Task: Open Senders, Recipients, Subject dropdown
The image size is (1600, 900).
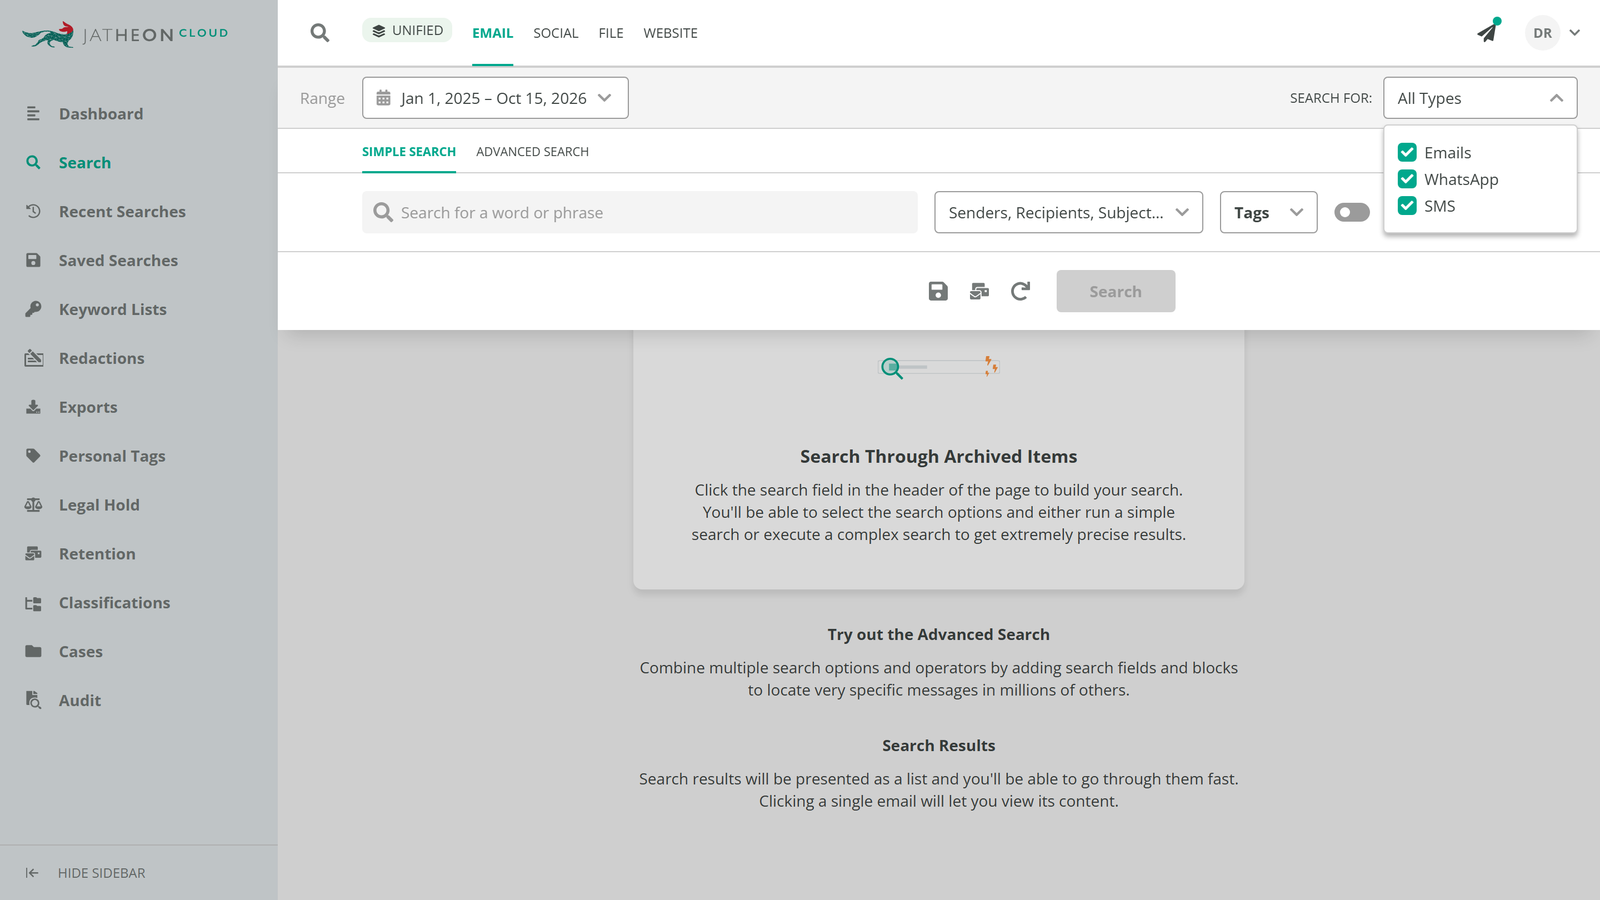Action: coord(1068,213)
